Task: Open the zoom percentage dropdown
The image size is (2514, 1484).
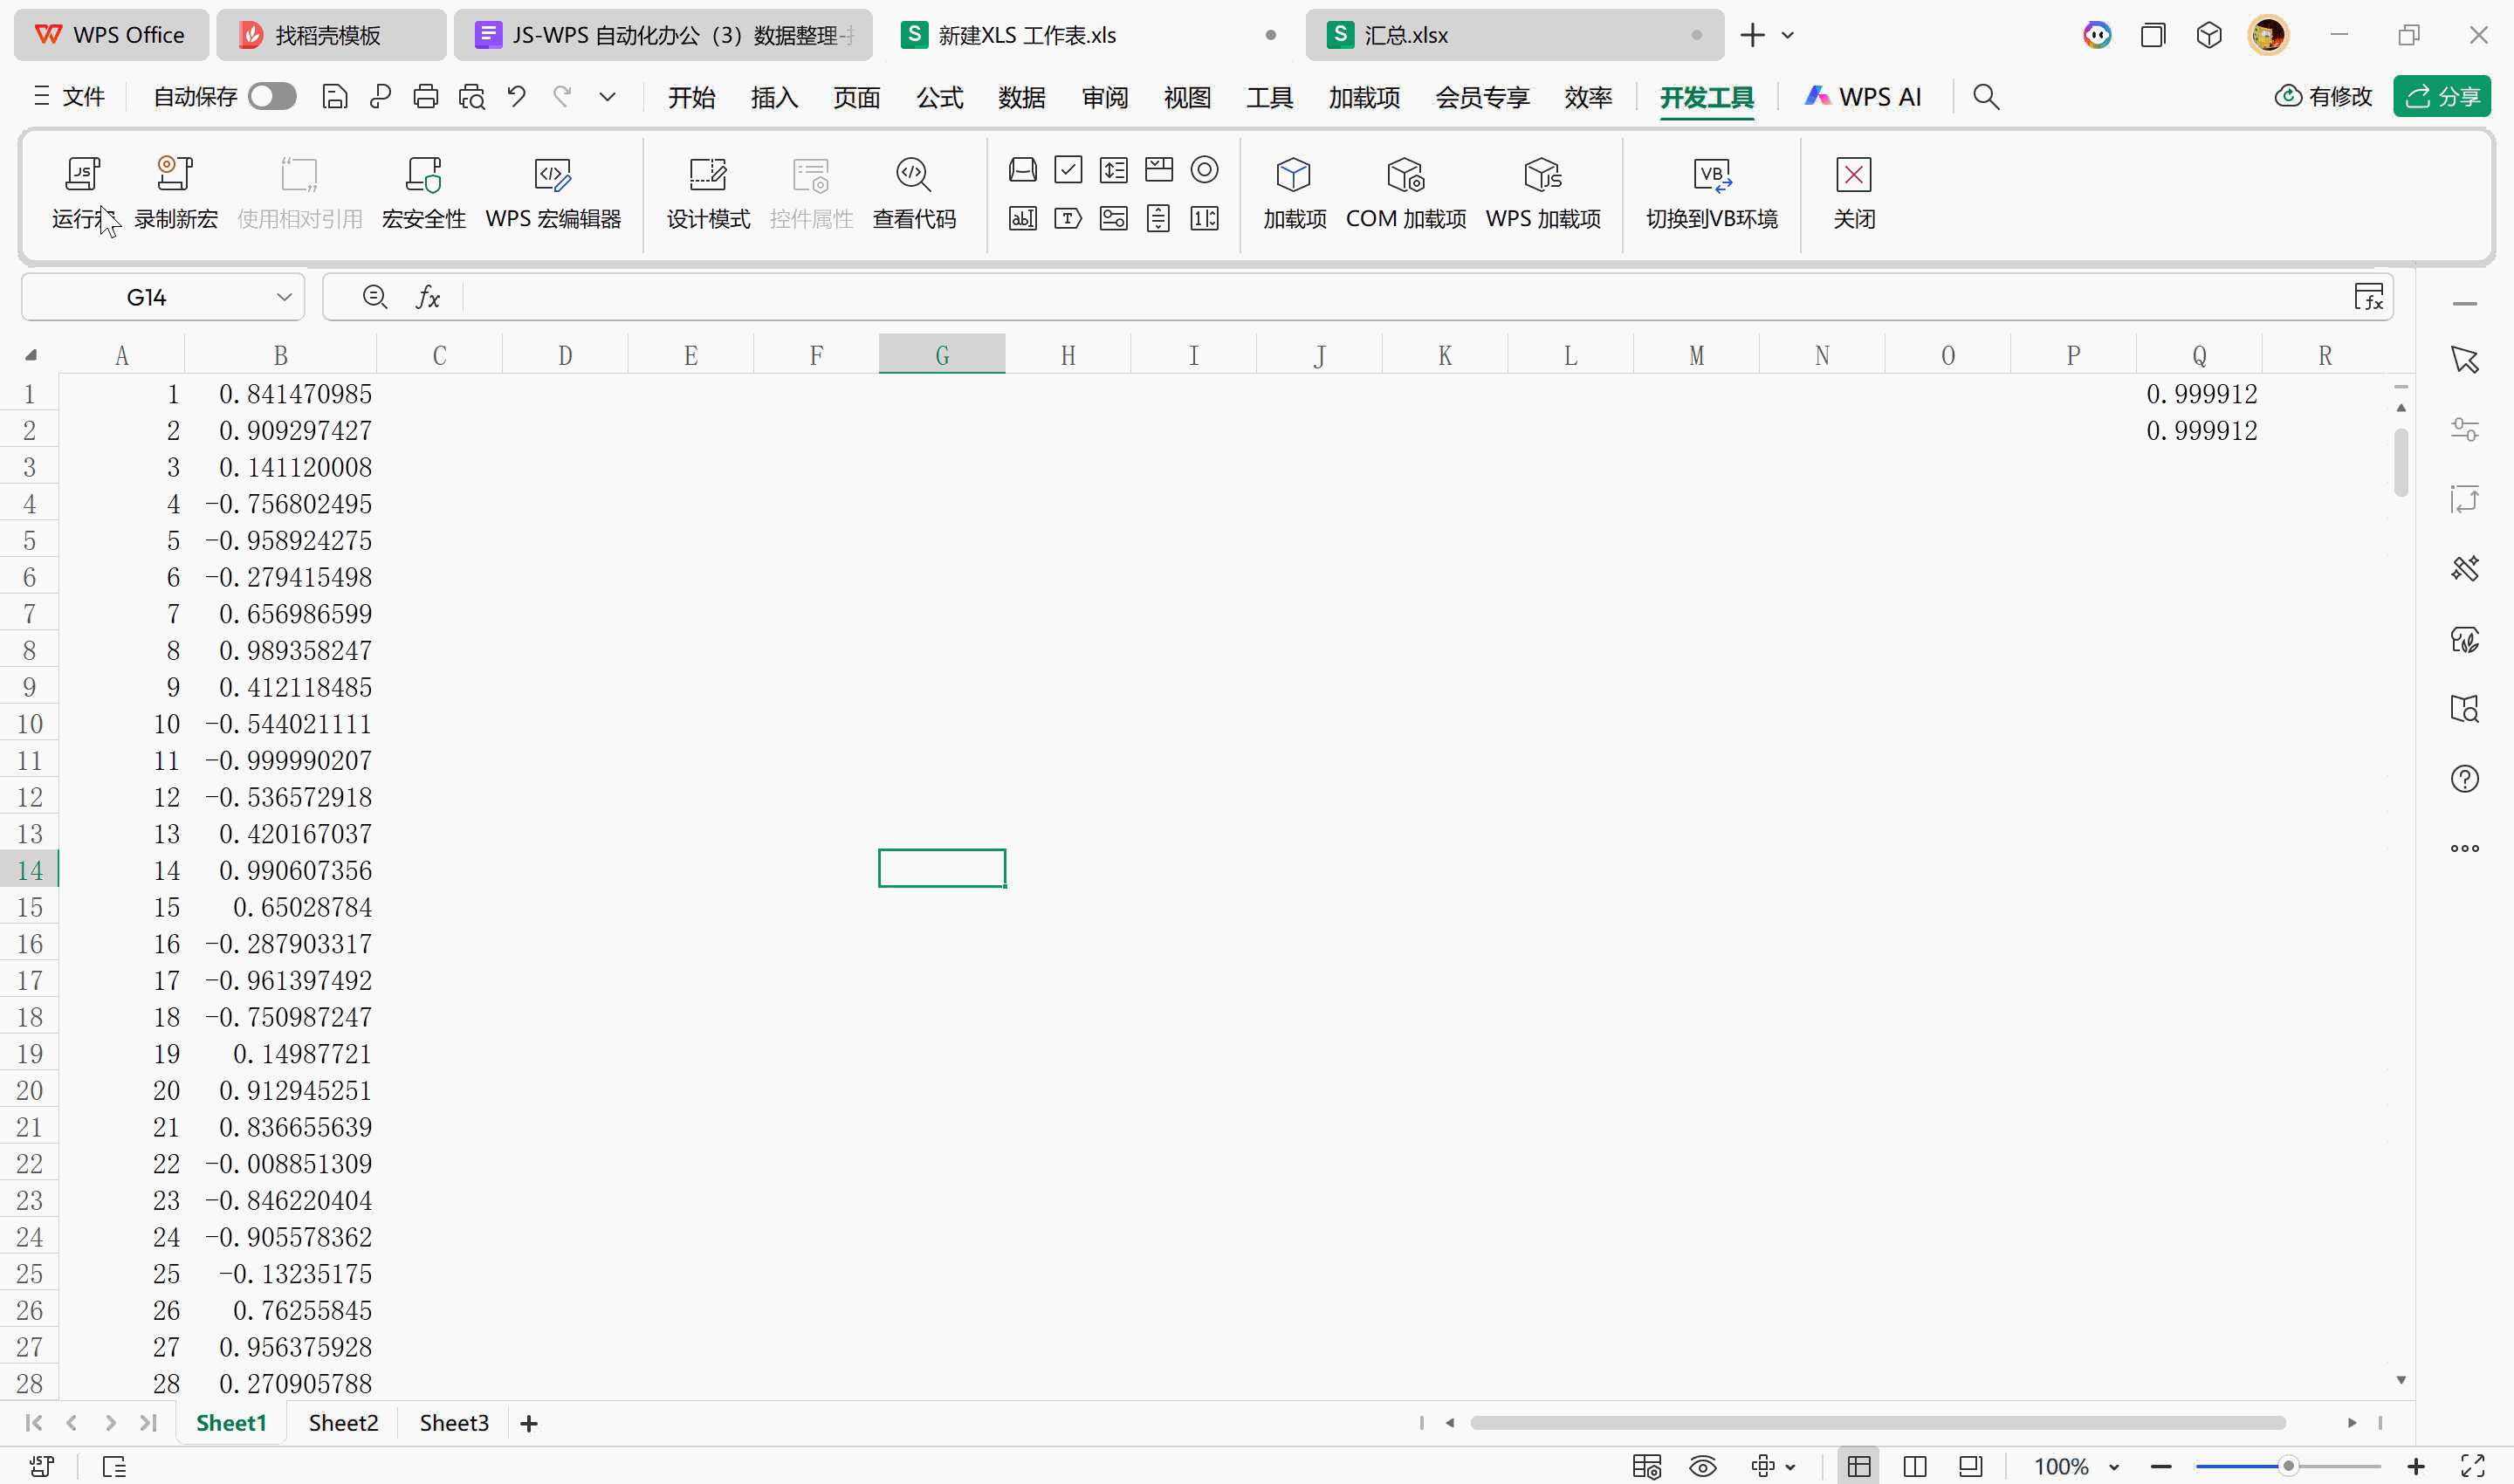Action: click(2114, 1466)
